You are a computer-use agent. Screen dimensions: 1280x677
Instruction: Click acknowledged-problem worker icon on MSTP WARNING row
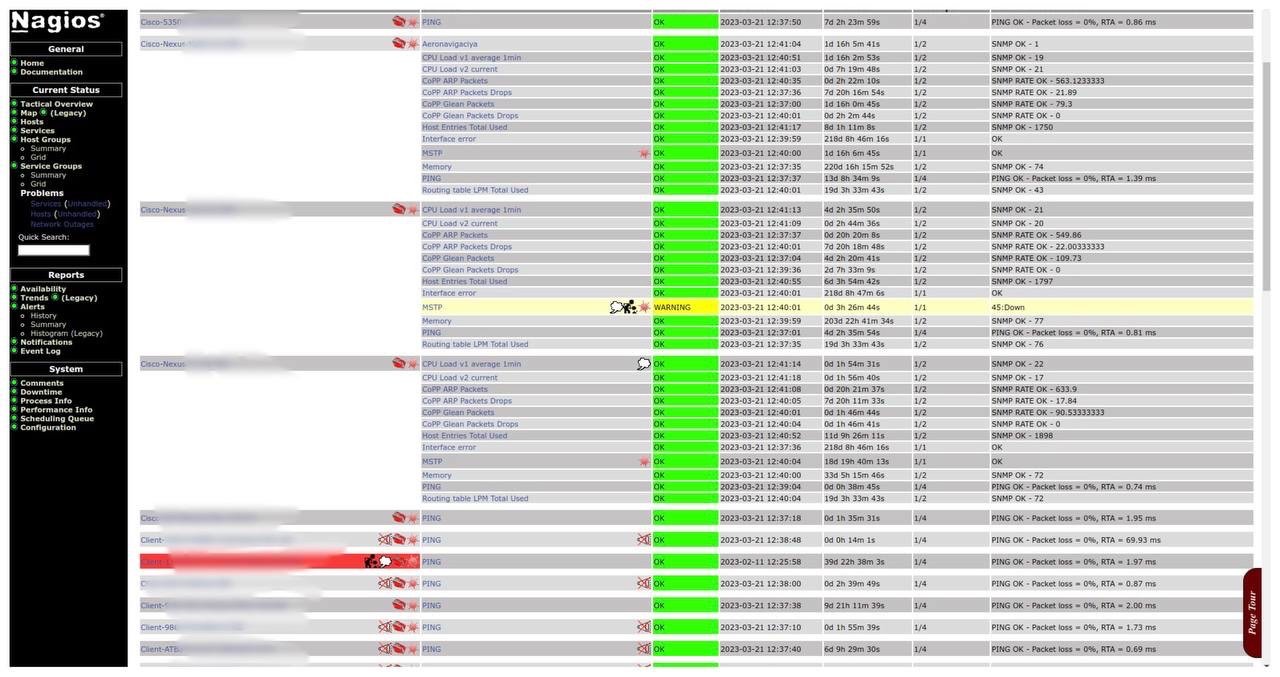click(629, 307)
